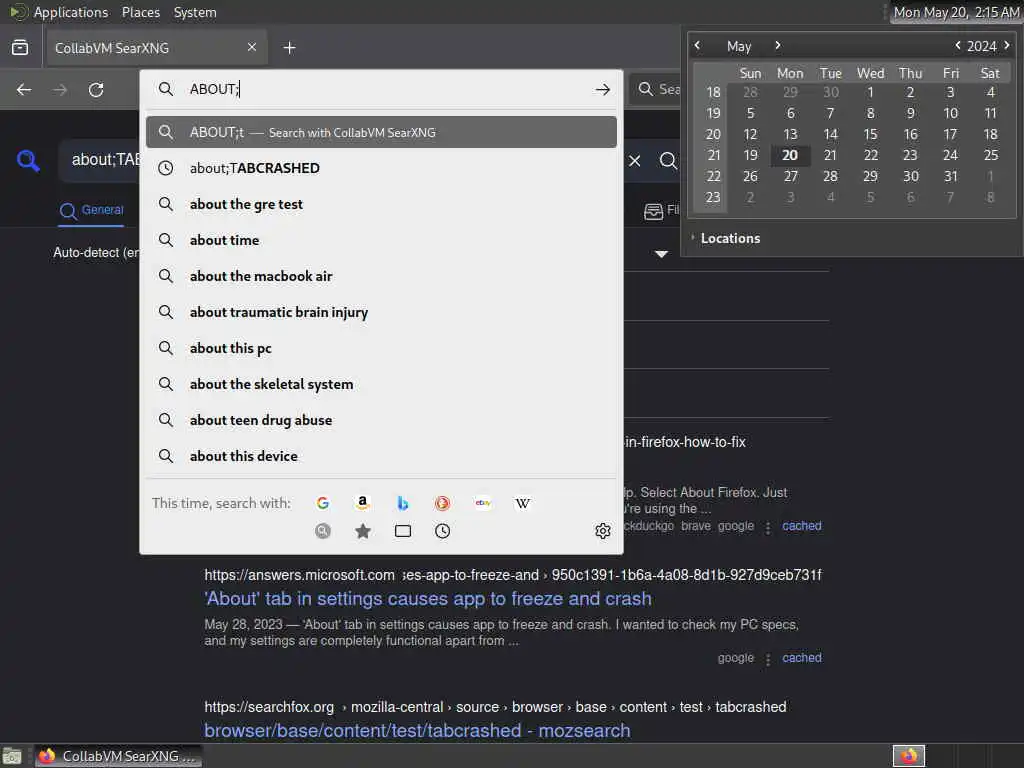Choose about;TABCRASHED history suggestion

click(381, 168)
